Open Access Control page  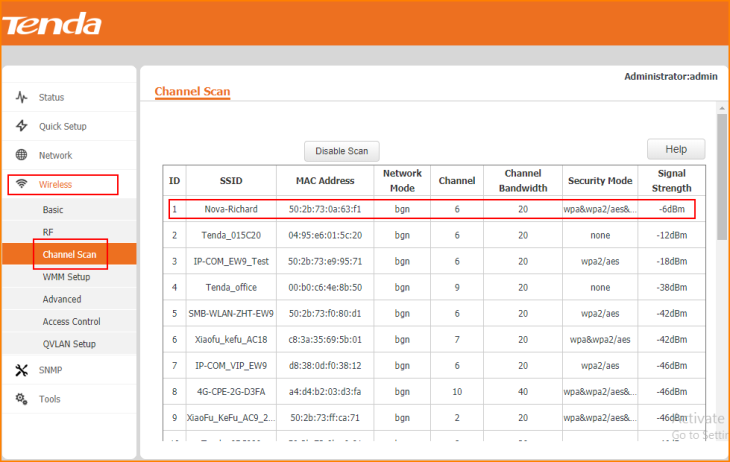tap(71, 322)
